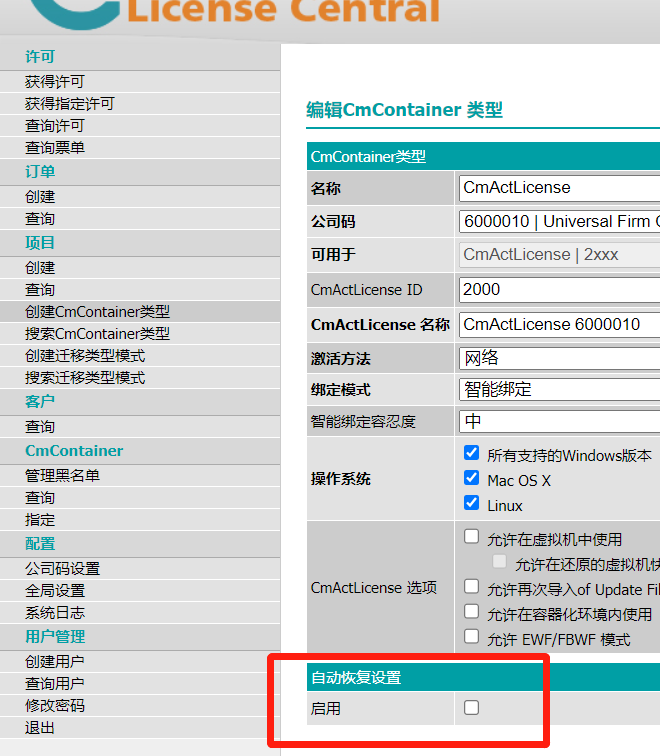Click the 项目 section heading
Image resolution: width=660 pixels, height=756 pixels.
pos(40,243)
